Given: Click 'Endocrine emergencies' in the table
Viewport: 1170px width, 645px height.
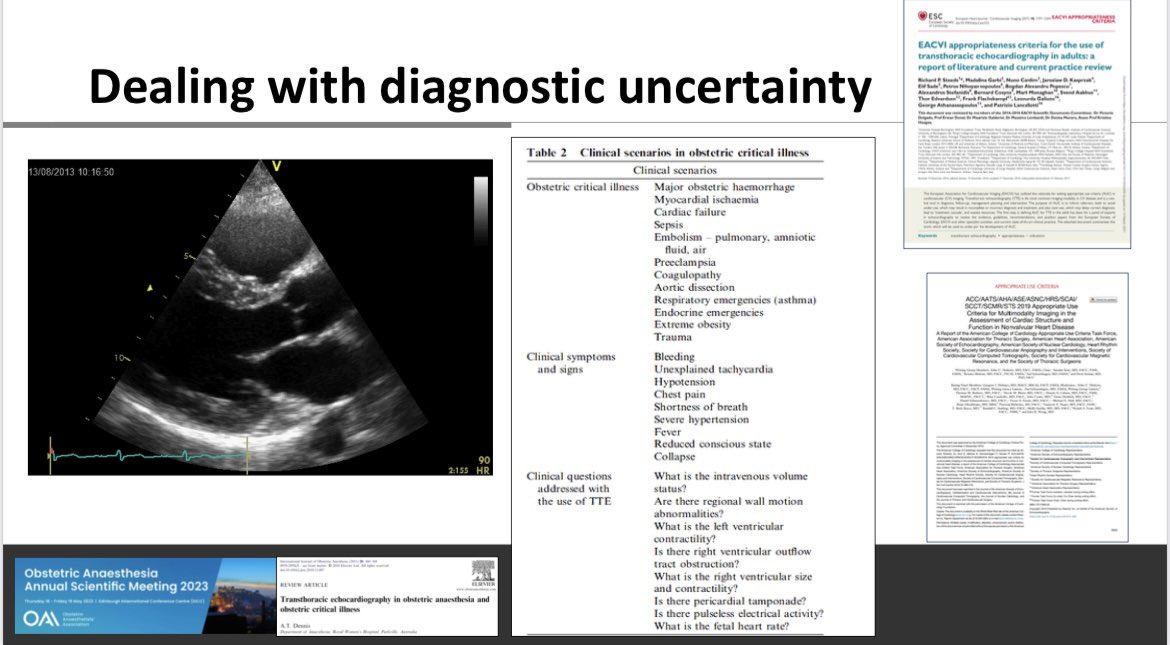Looking at the screenshot, I should (x=709, y=312).
